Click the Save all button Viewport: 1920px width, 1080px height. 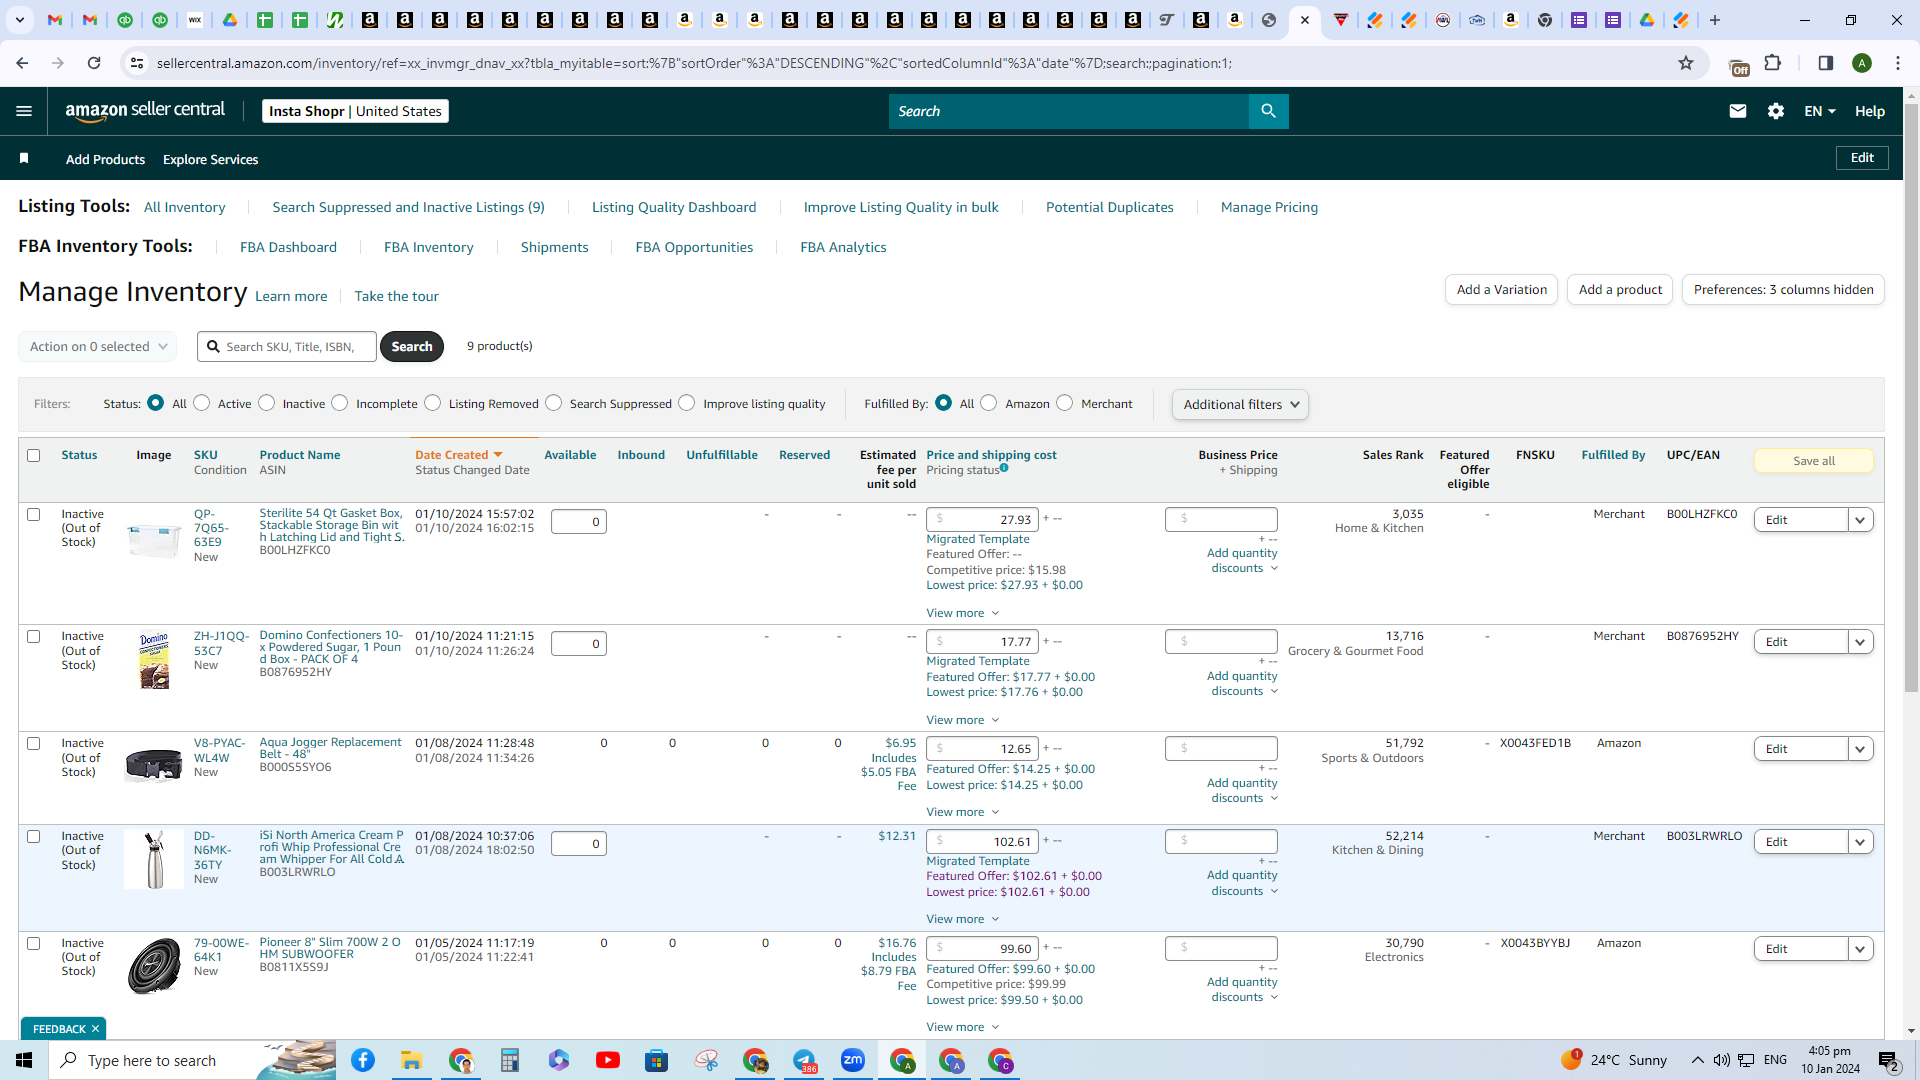(1813, 461)
